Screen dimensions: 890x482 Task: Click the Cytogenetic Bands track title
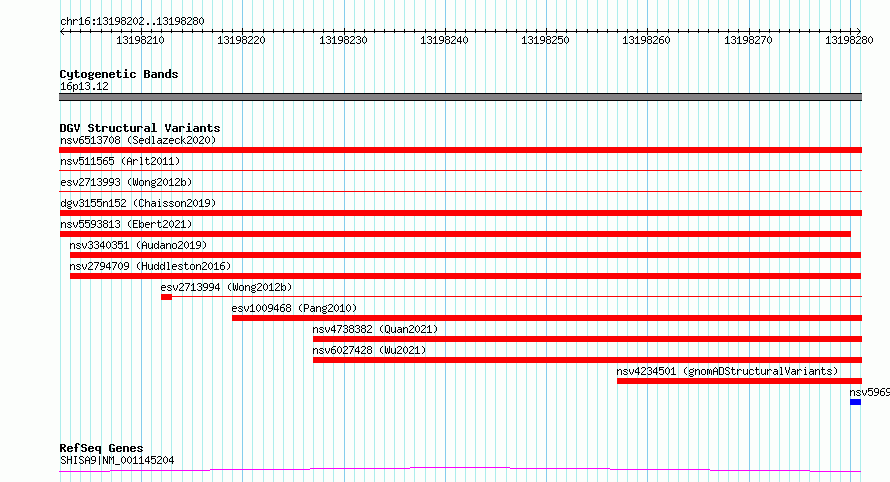pyautogui.click(x=119, y=74)
